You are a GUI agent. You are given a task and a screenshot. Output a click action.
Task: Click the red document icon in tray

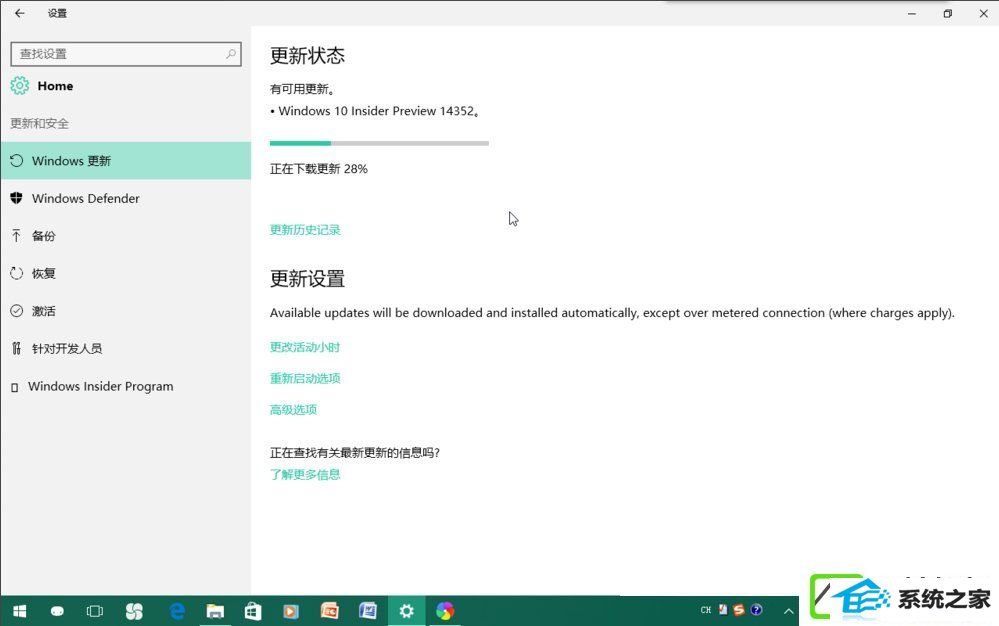point(723,610)
